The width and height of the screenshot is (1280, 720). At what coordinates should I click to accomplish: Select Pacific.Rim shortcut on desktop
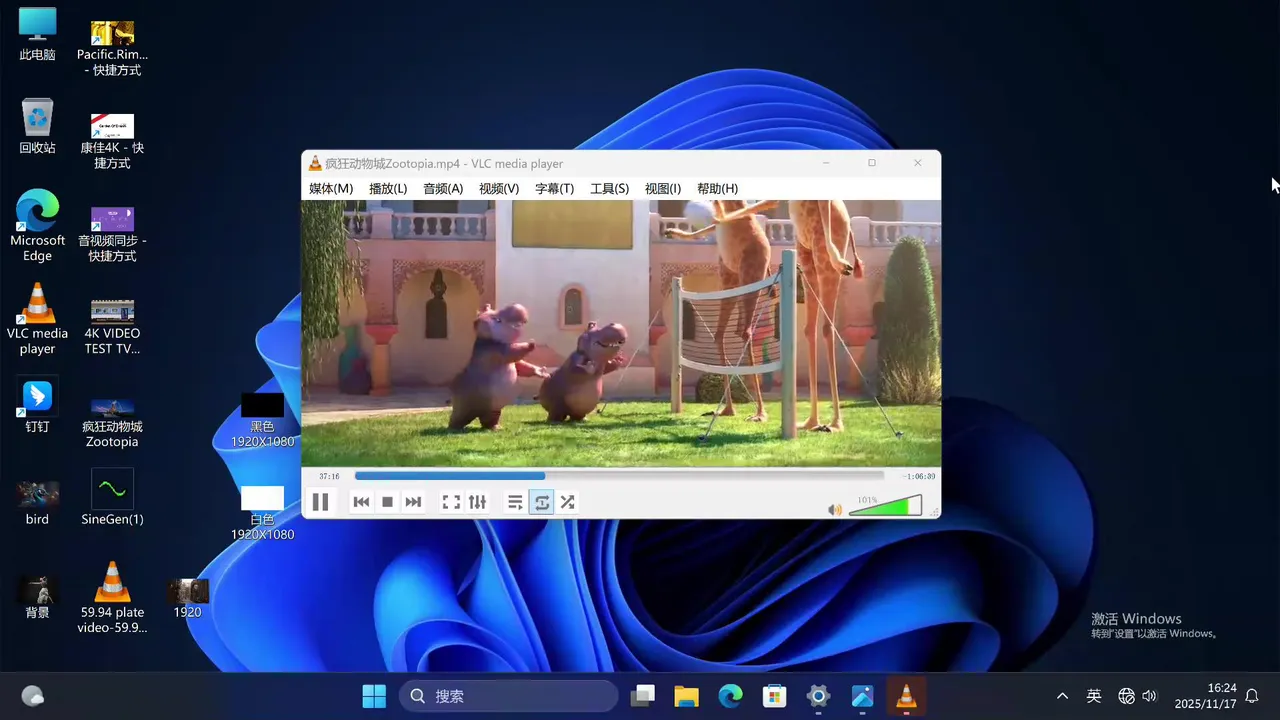point(112,48)
